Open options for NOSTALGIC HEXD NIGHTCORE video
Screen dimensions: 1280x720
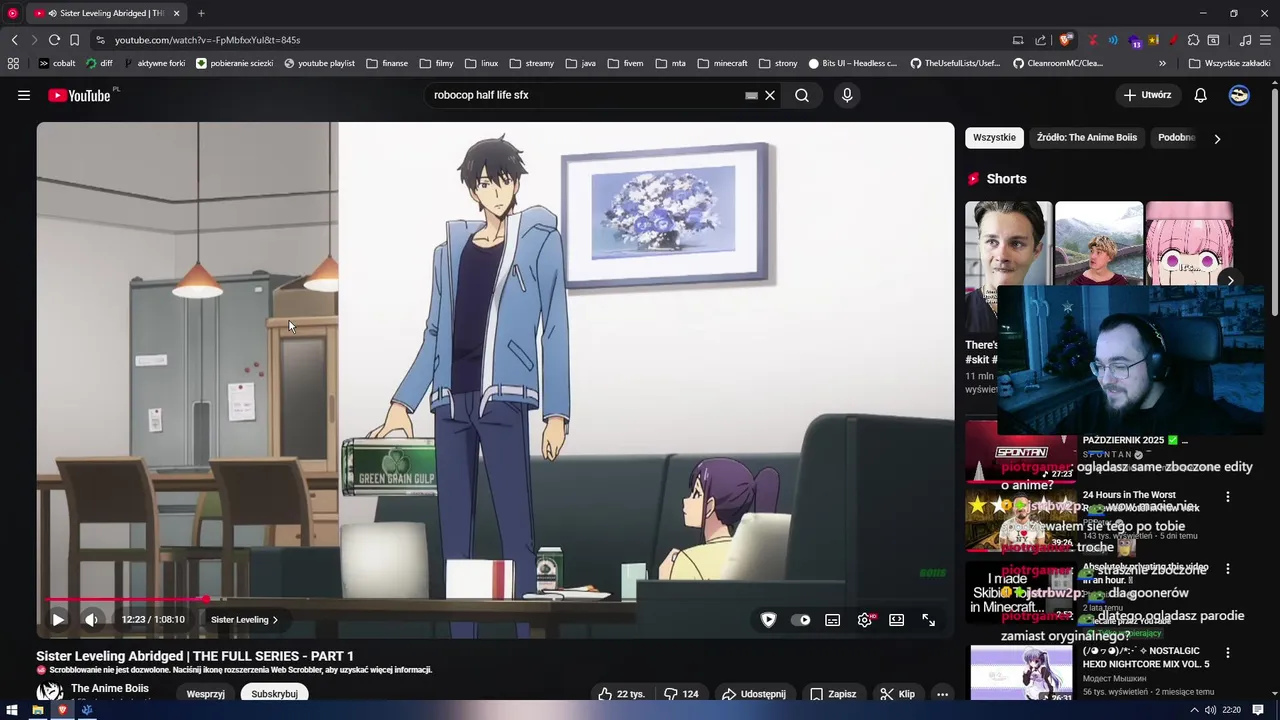click(1228, 653)
